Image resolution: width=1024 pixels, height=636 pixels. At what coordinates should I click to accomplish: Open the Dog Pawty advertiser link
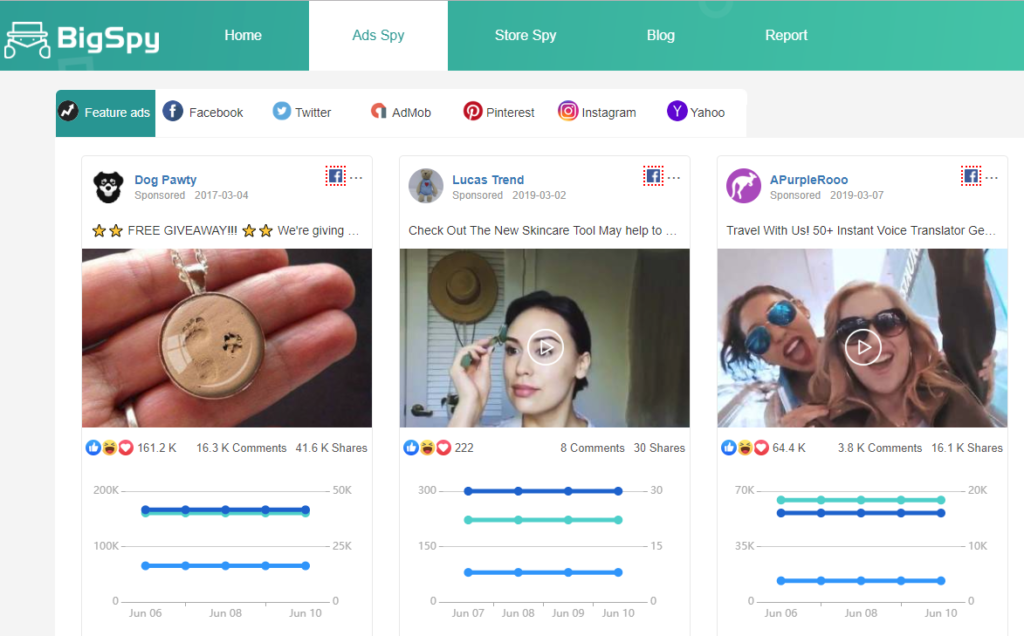(165, 180)
